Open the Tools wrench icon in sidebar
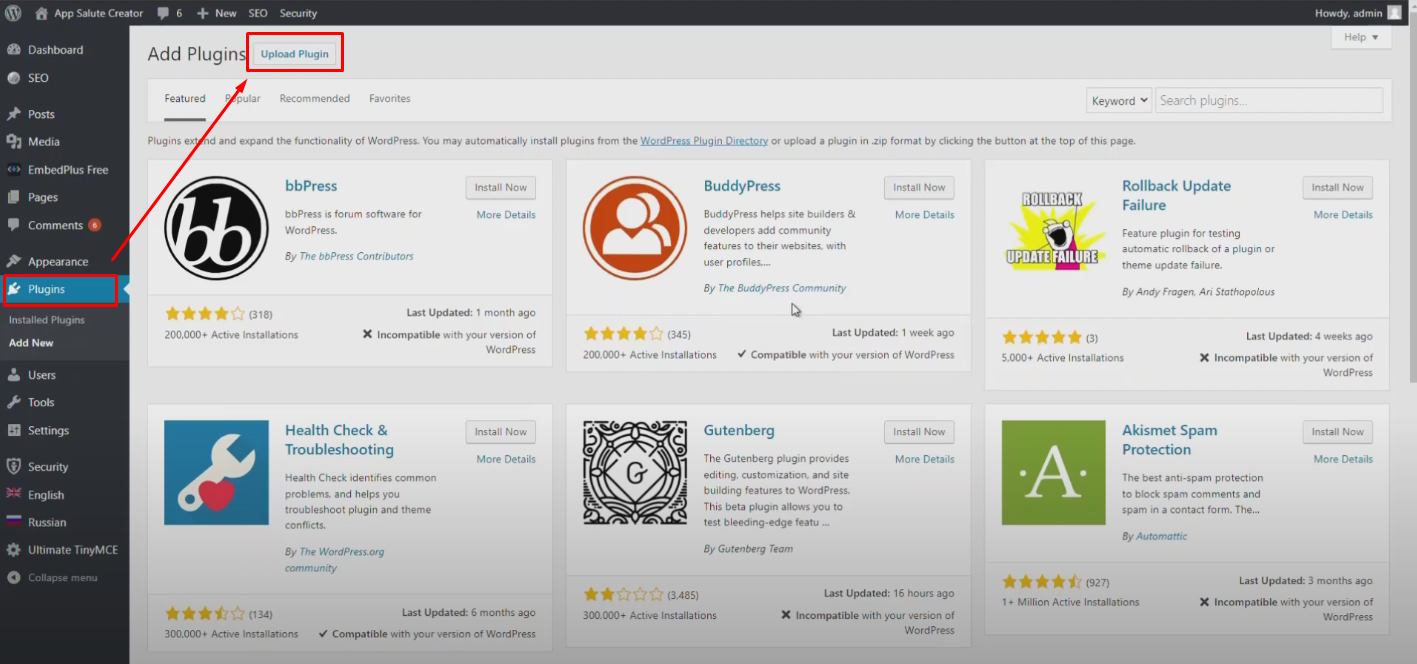This screenshot has height=664, width=1417. click(14, 402)
